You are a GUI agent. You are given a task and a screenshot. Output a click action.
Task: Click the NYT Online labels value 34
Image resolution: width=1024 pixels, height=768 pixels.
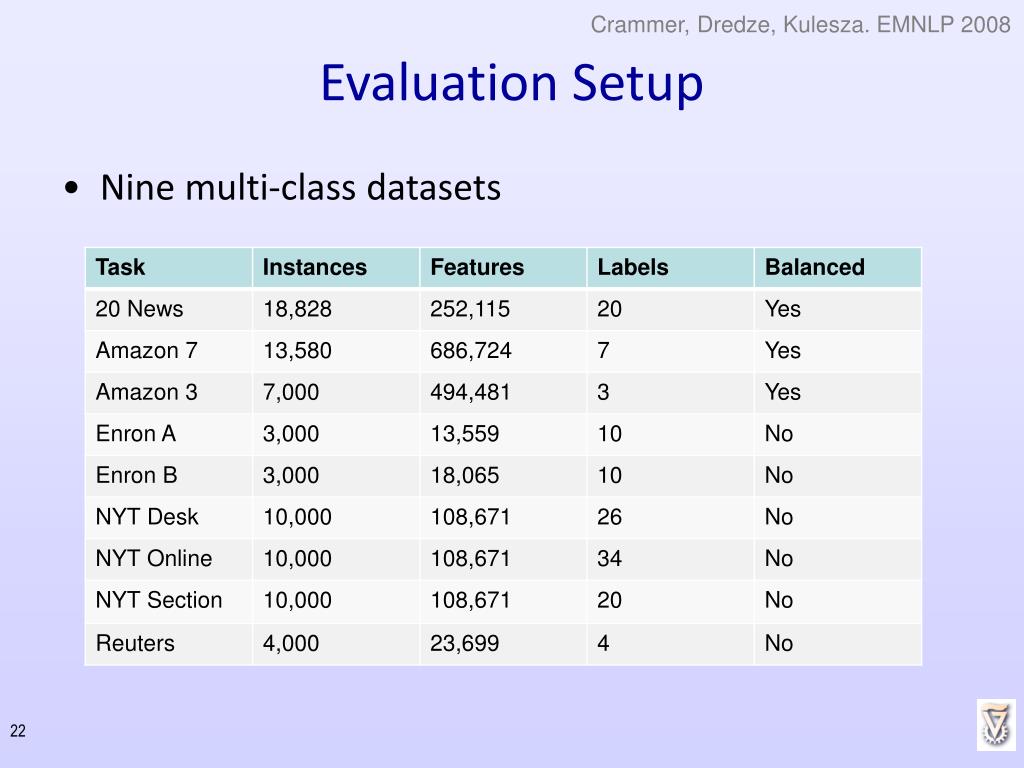coord(609,558)
